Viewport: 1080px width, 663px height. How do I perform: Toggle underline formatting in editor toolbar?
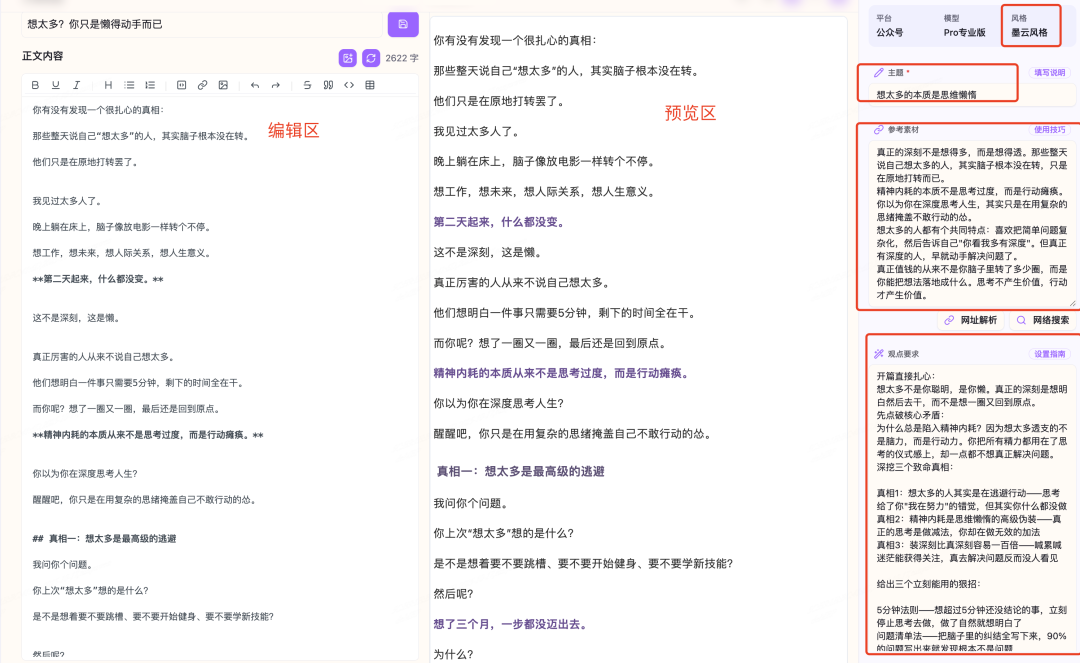pos(56,85)
